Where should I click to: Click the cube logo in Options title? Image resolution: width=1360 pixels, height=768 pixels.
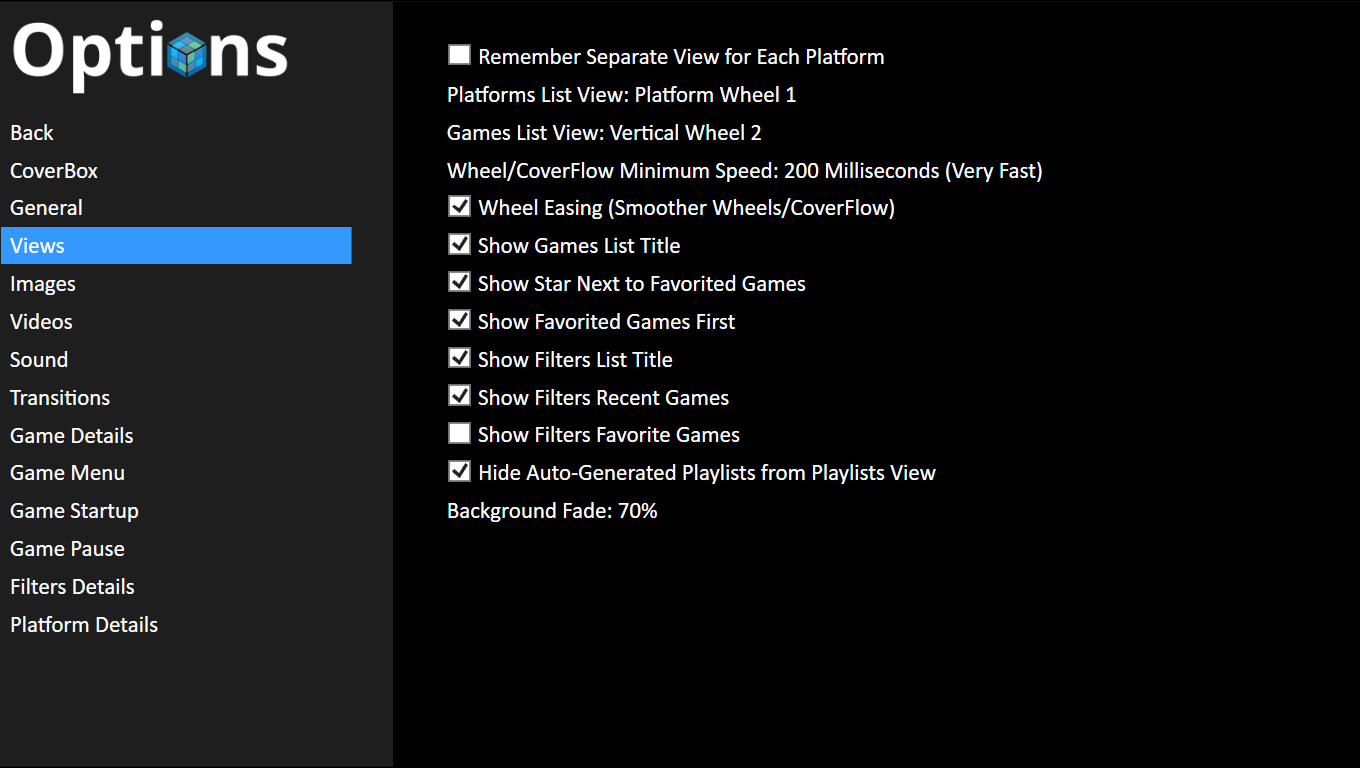tap(187, 55)
